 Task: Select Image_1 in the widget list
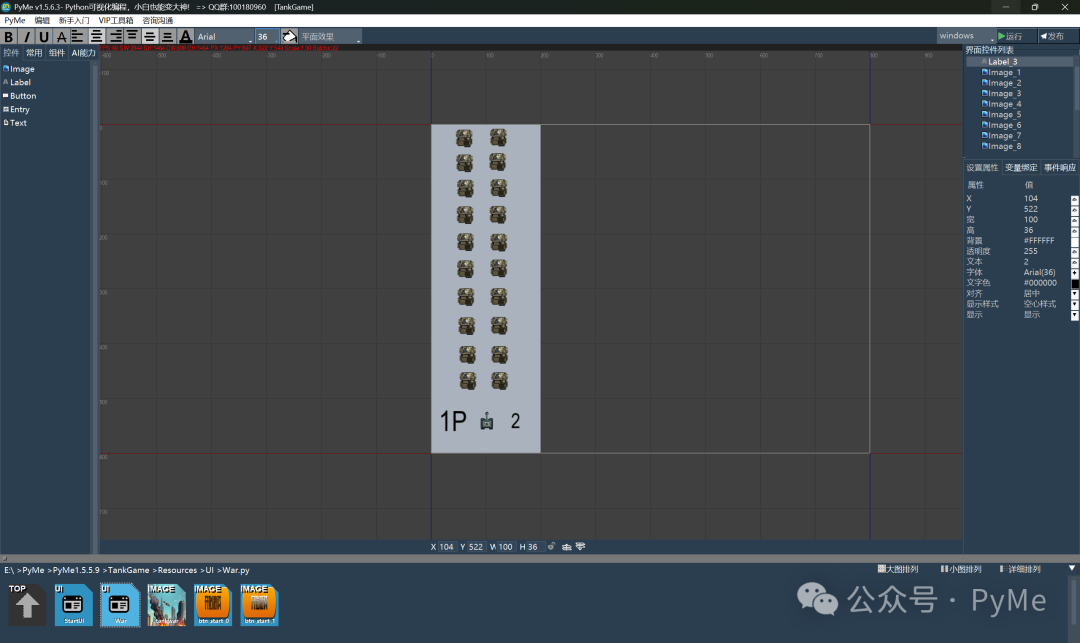pyautogui.click(x=1001, y=72)
